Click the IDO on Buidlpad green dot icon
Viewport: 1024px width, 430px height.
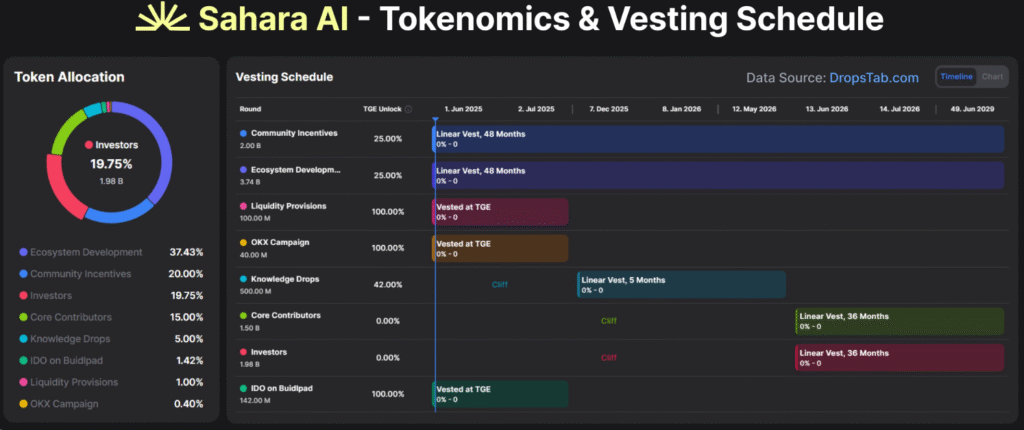coord(243,388)
